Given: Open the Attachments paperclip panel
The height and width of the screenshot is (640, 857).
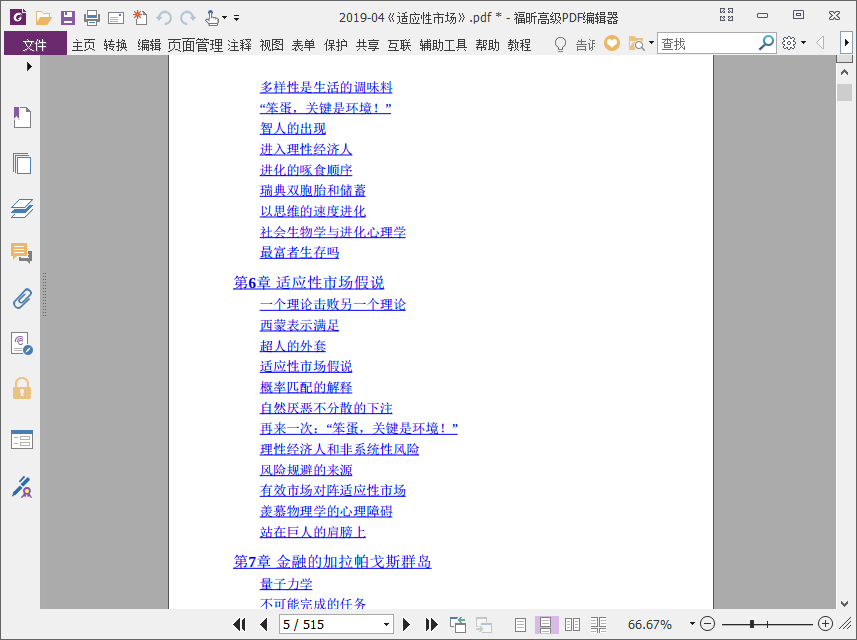Looking at the screenshot, I should click(22, 298).
